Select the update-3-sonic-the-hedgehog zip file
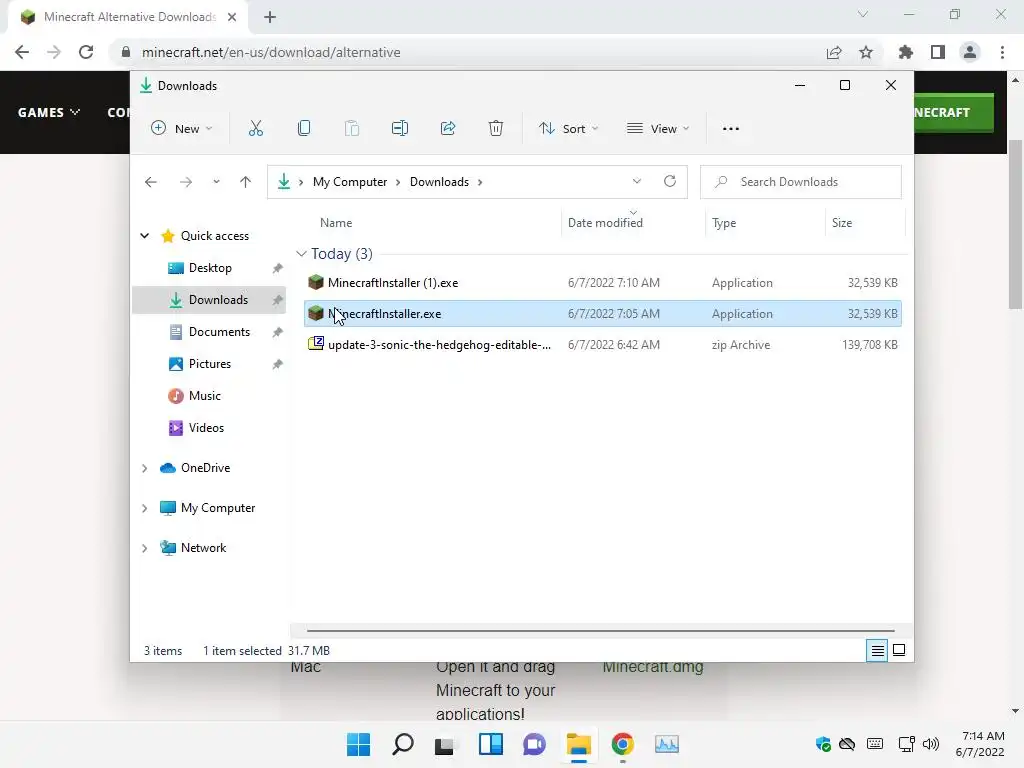 [x=603, y=345]
